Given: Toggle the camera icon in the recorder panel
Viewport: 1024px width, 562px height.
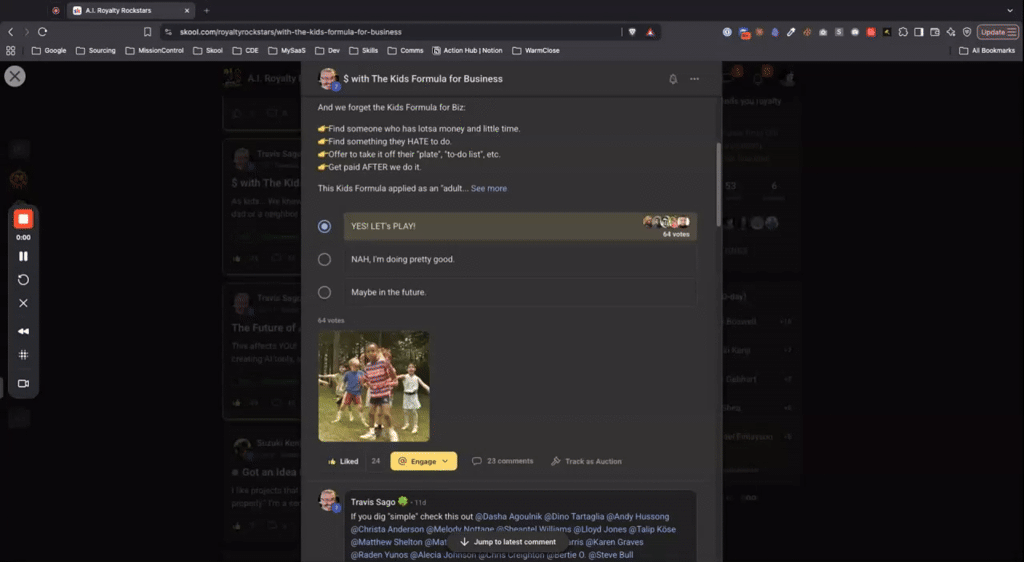Looking at the screenshot, I should pyautogui.click(x=24, y=384).
